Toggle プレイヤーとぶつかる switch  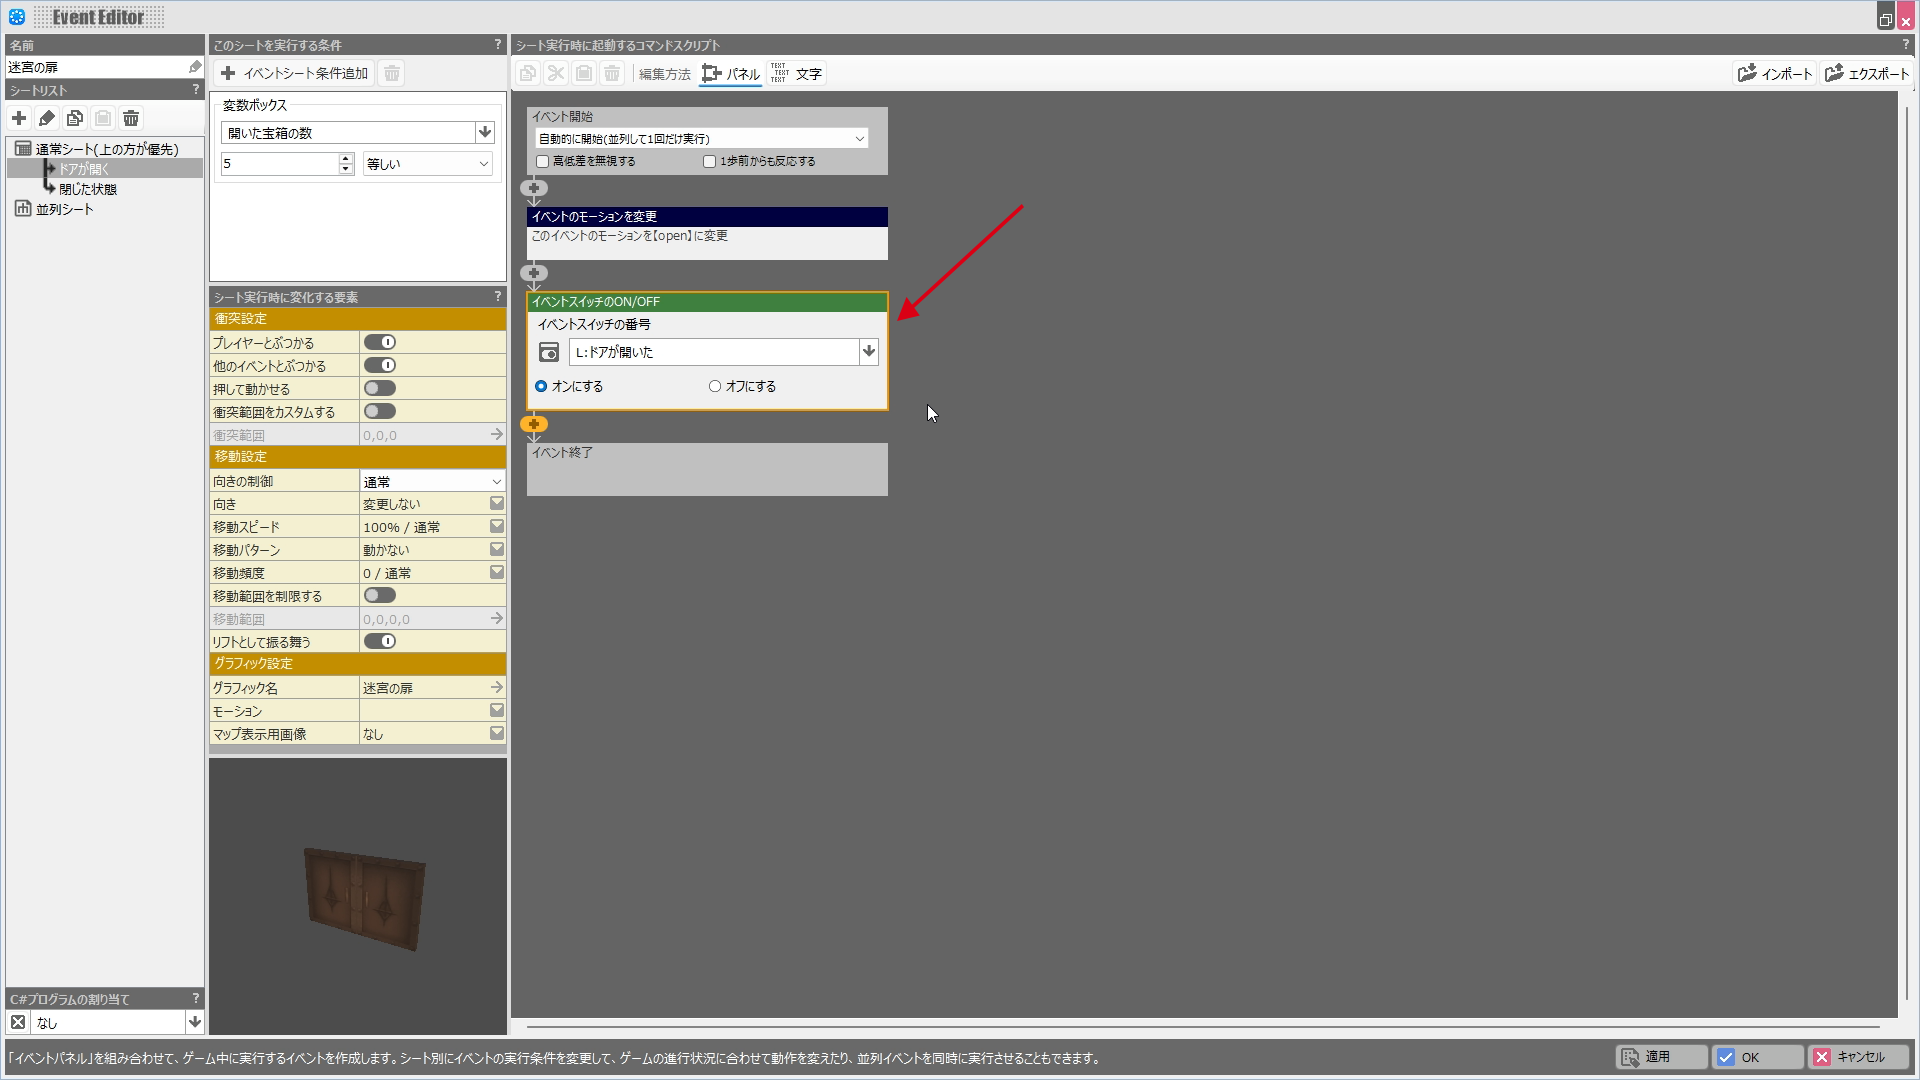click(380, 342)
